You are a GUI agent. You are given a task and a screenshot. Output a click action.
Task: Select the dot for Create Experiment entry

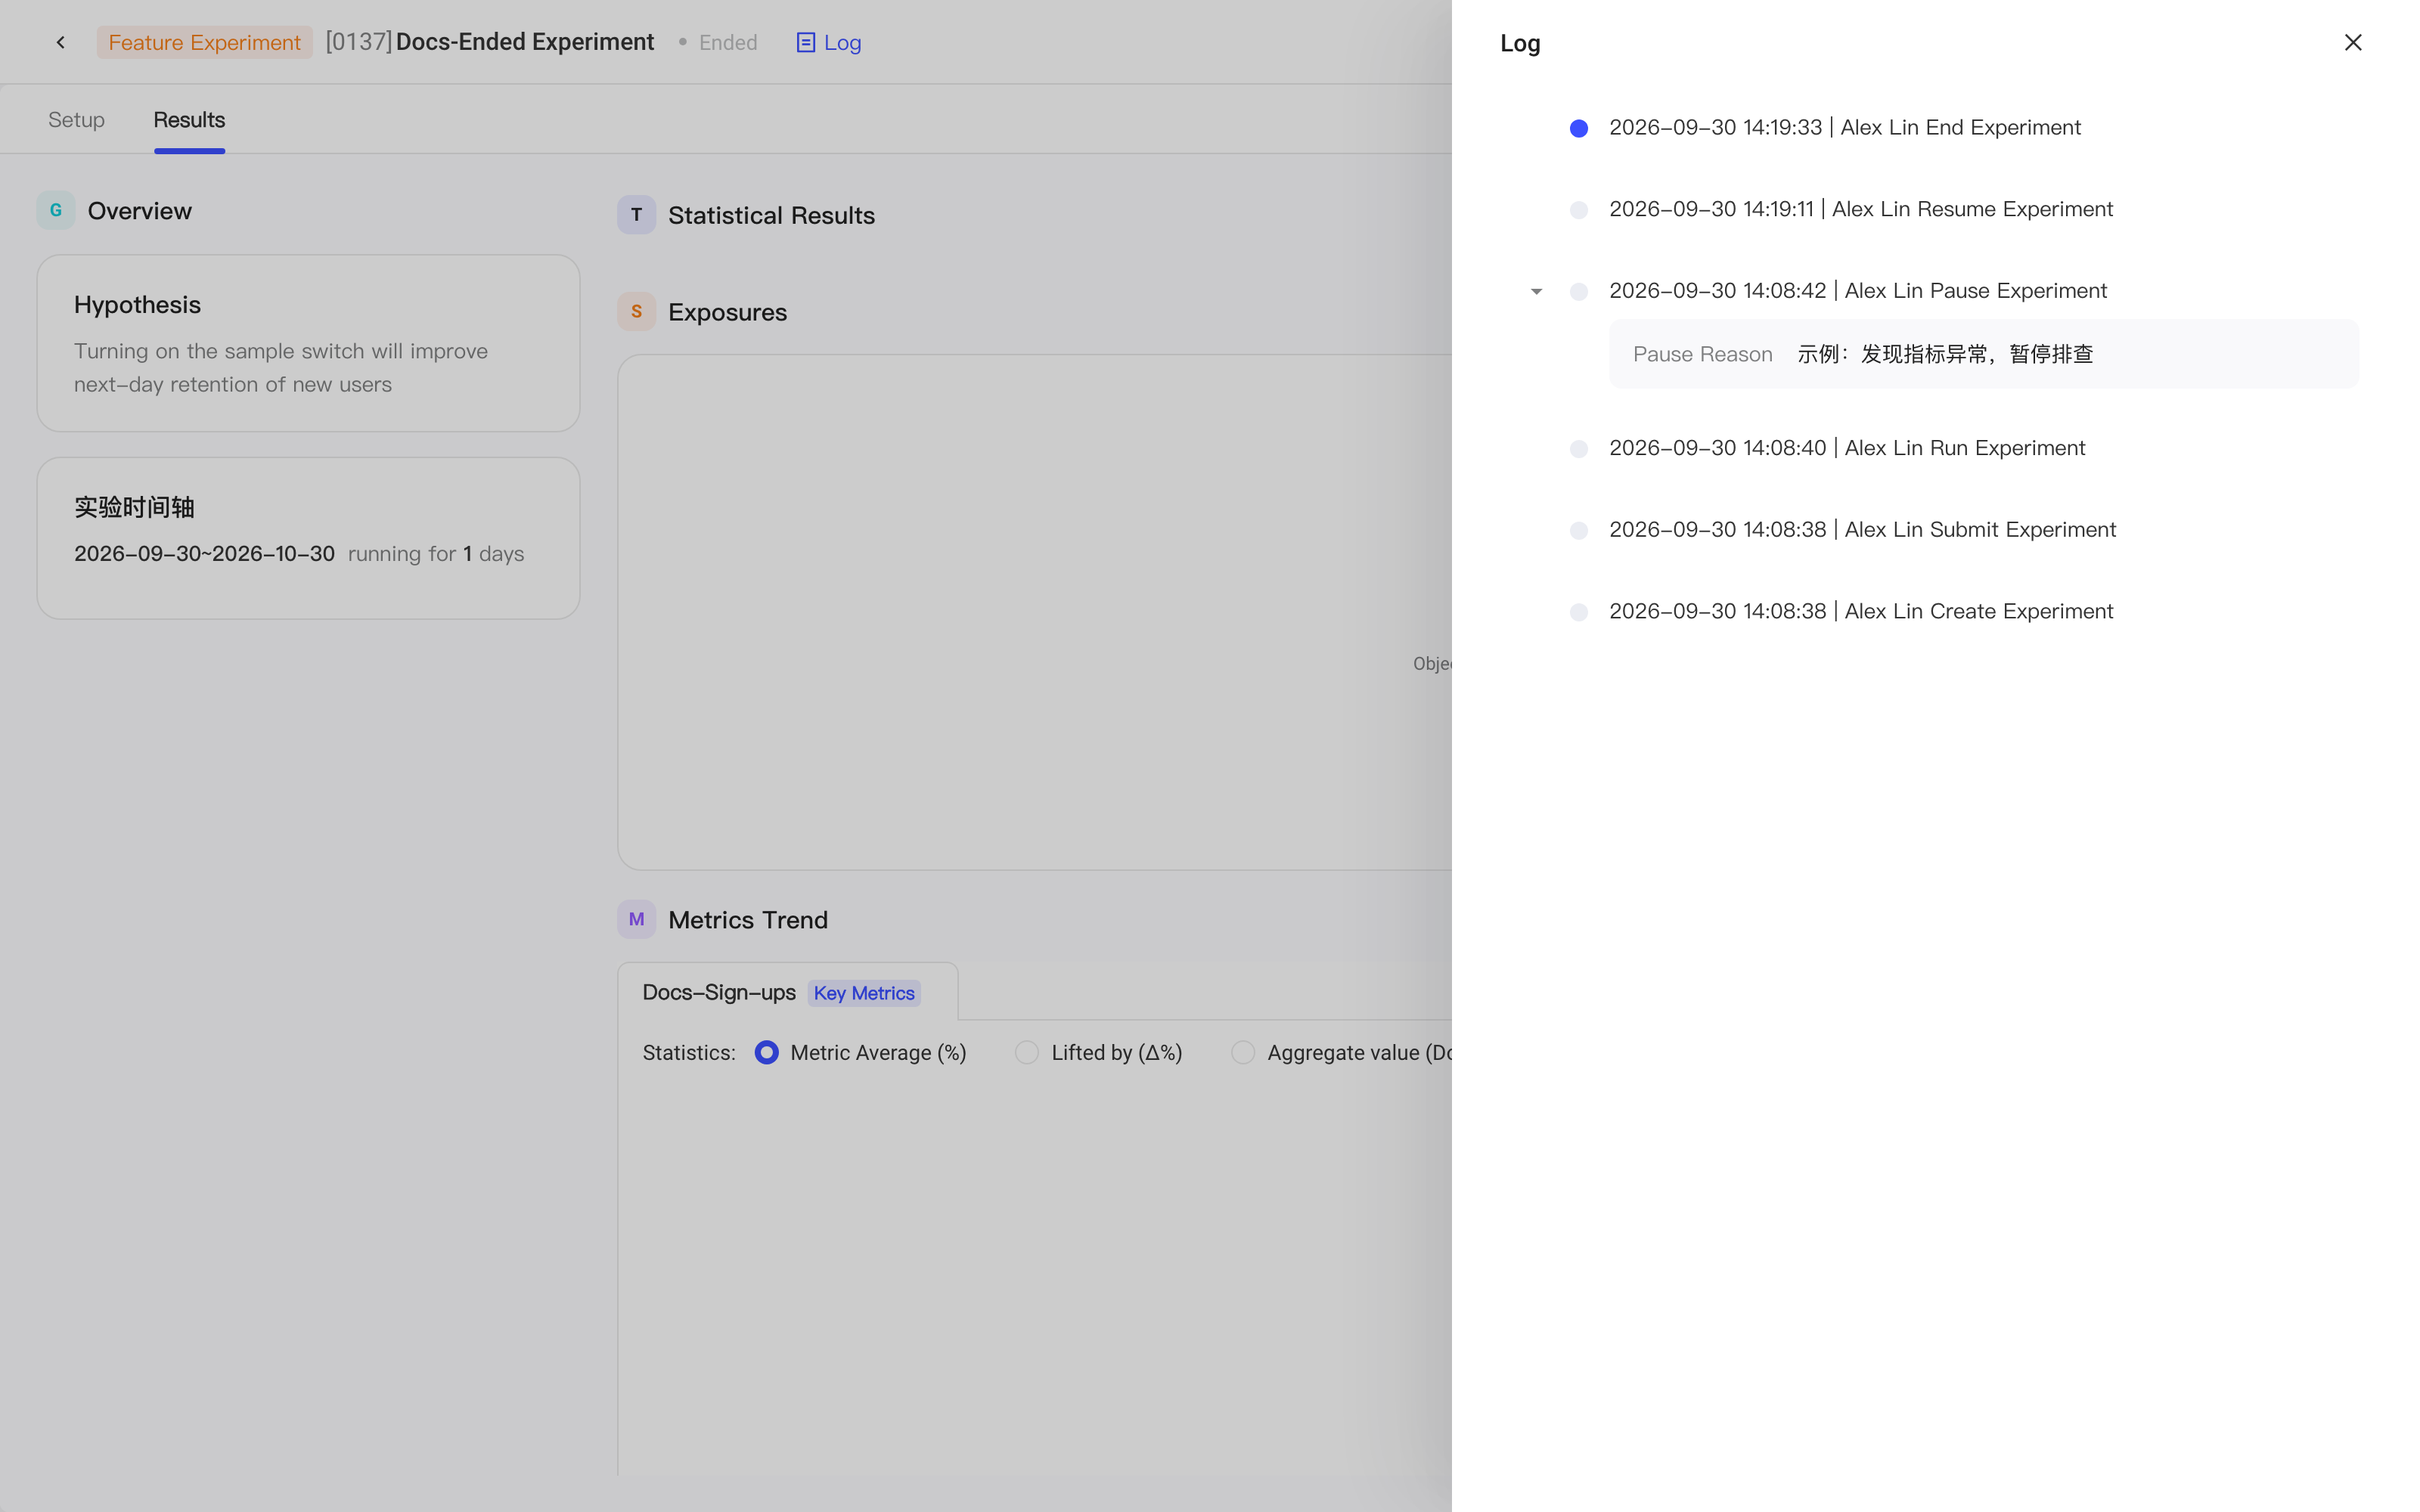coord(1578,612)
